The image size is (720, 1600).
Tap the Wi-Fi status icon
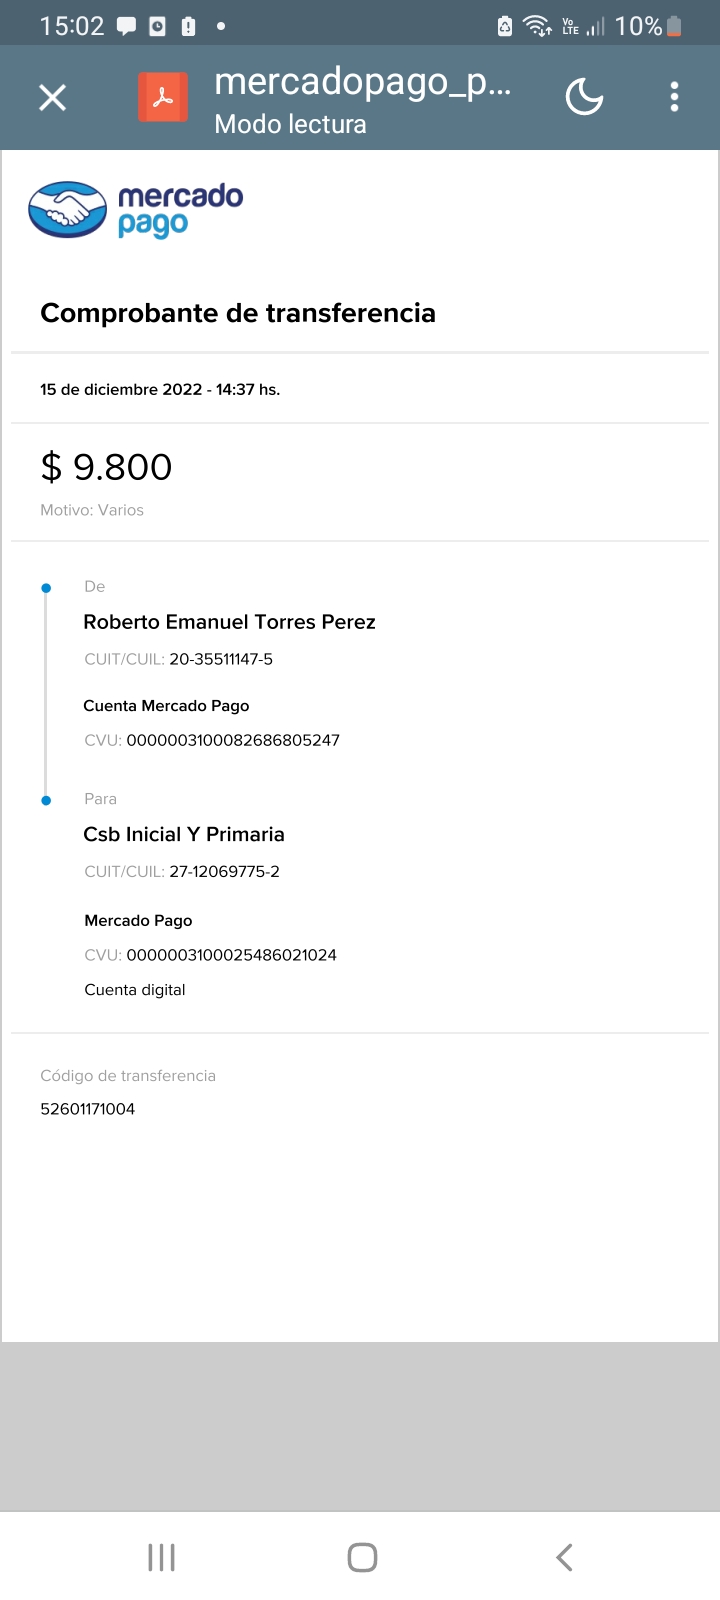(x=537, y=26)
